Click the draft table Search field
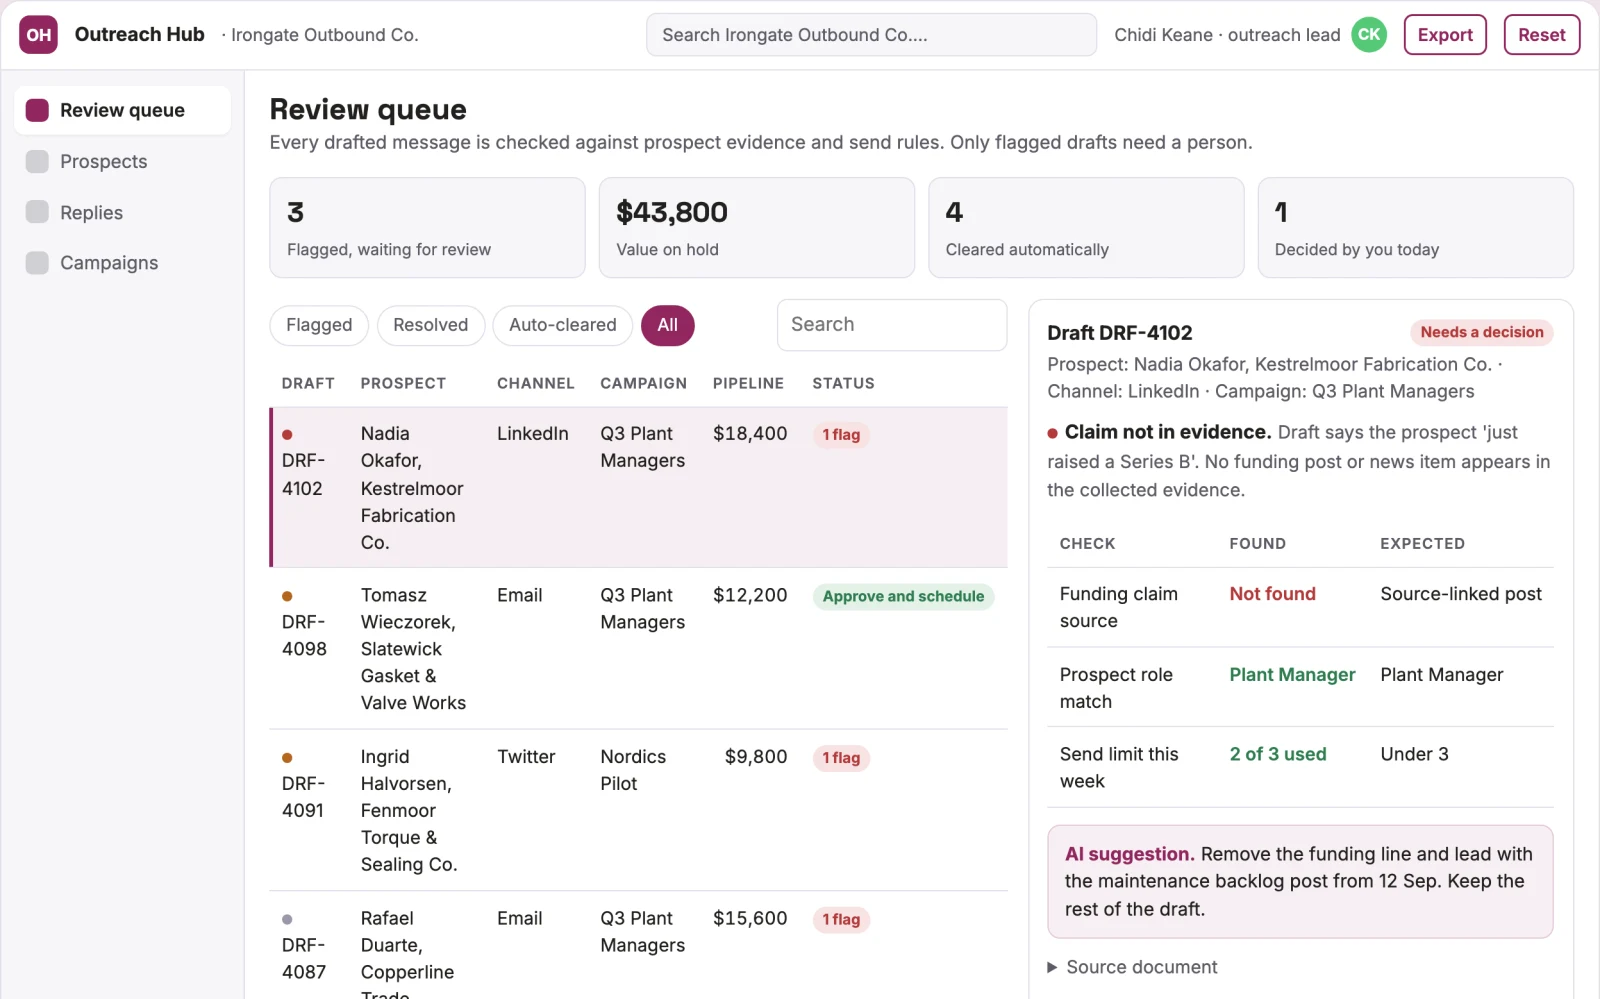Image resolution: width=1600 pixels, height=999 pixels. pos(892,325)
